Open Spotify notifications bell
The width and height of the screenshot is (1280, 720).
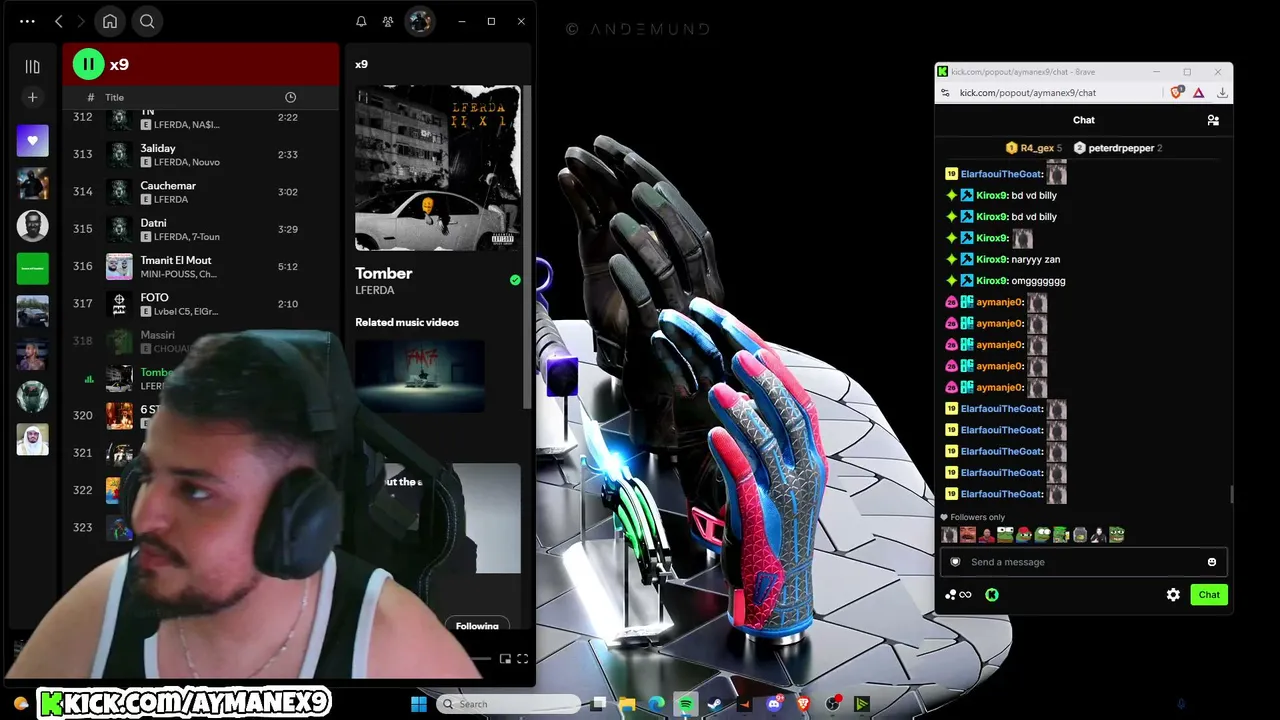[x=361, y=21]
